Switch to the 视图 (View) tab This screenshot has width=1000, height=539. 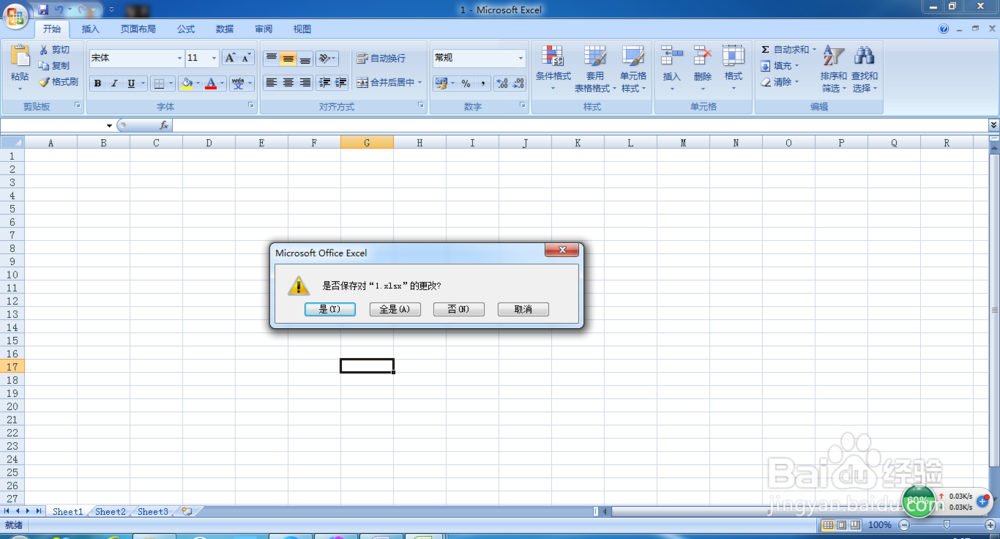[x=302, y=29]
